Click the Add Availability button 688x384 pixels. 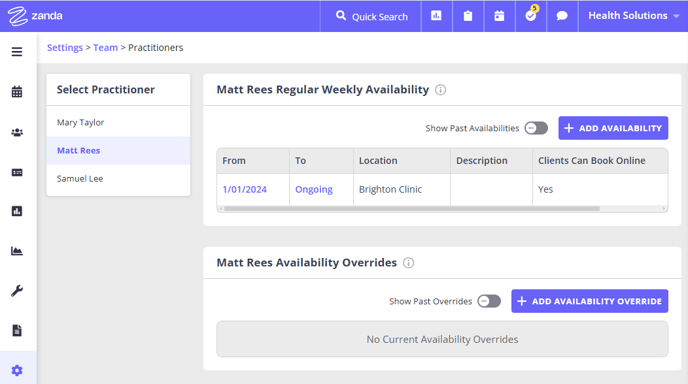pyautogui.click(x=613, y=128)
